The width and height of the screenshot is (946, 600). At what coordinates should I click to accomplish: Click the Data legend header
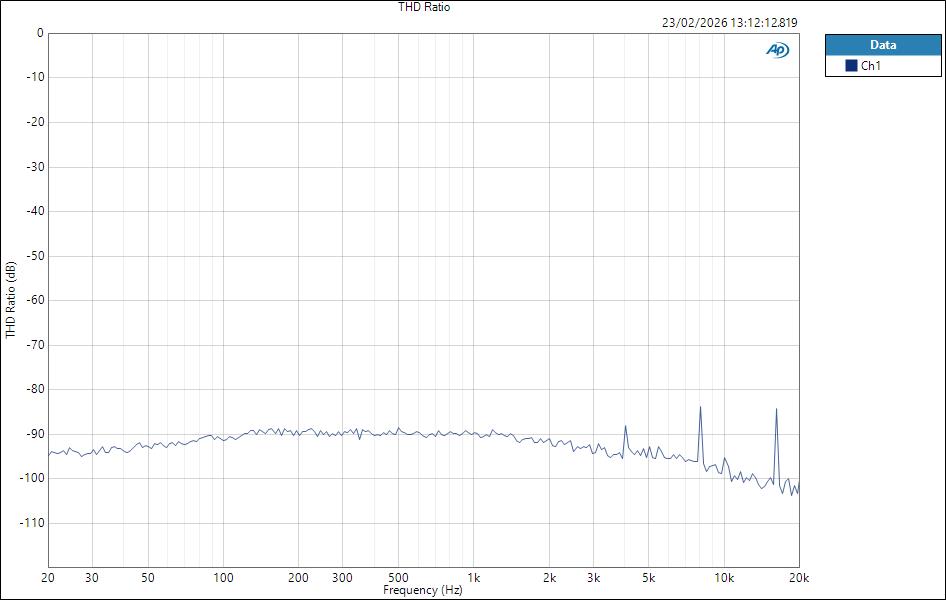click(x=882, y=44)
